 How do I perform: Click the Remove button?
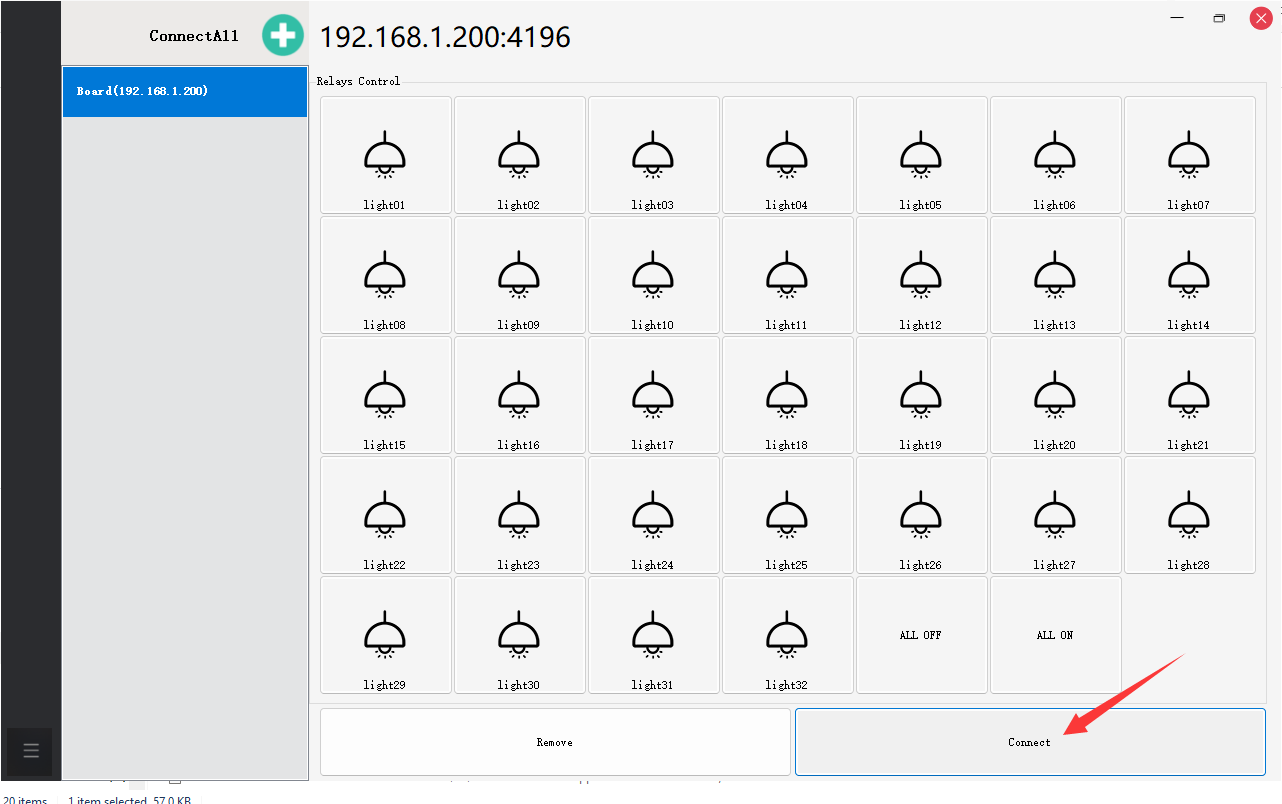(555, 742)
